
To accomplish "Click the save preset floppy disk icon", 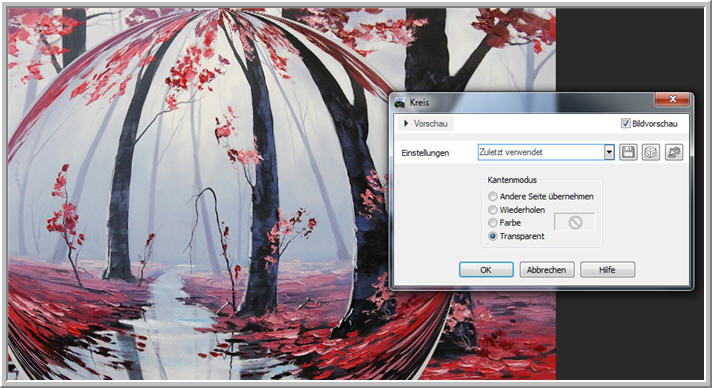I will pos(628,152).
